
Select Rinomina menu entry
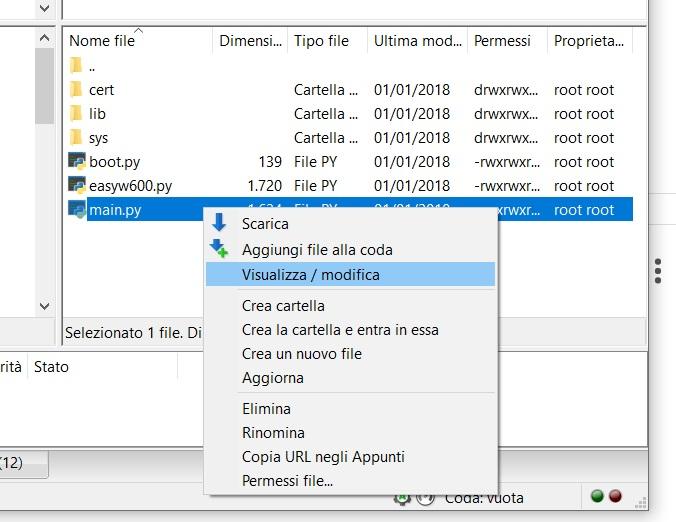[x=350, y=433]
